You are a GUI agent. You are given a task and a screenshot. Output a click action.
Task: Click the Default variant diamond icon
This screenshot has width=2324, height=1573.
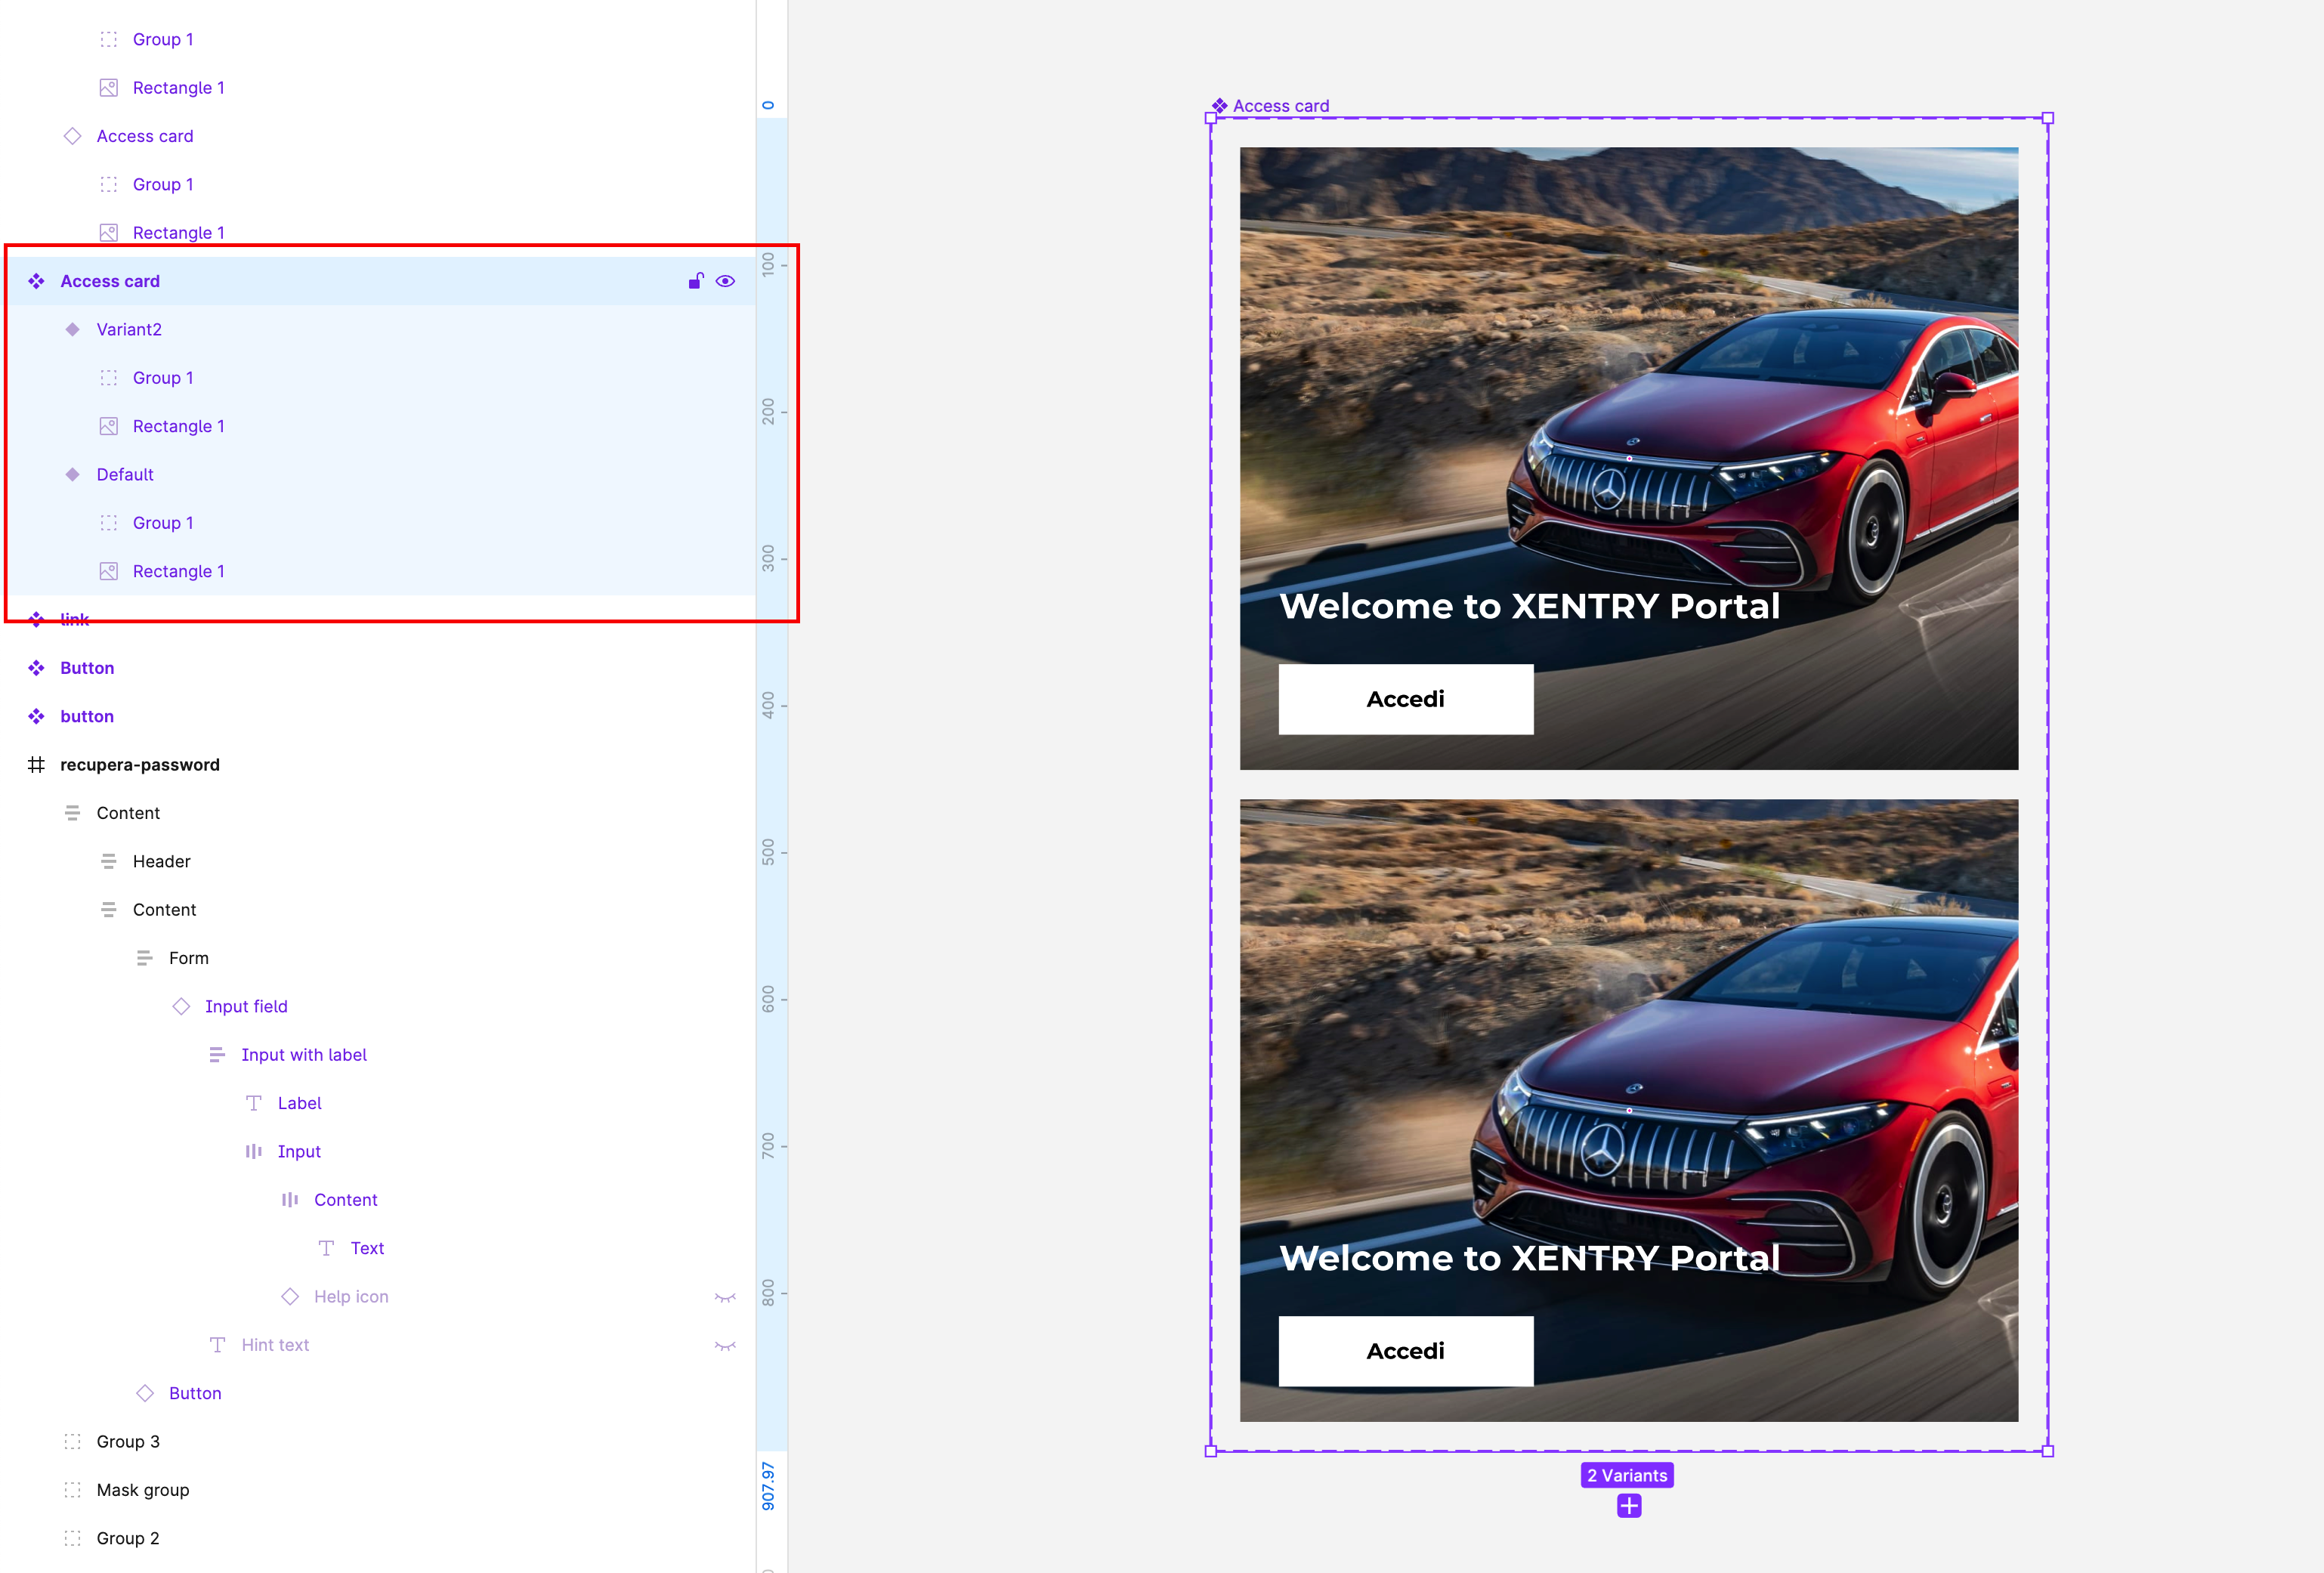[x=72, y=474]
